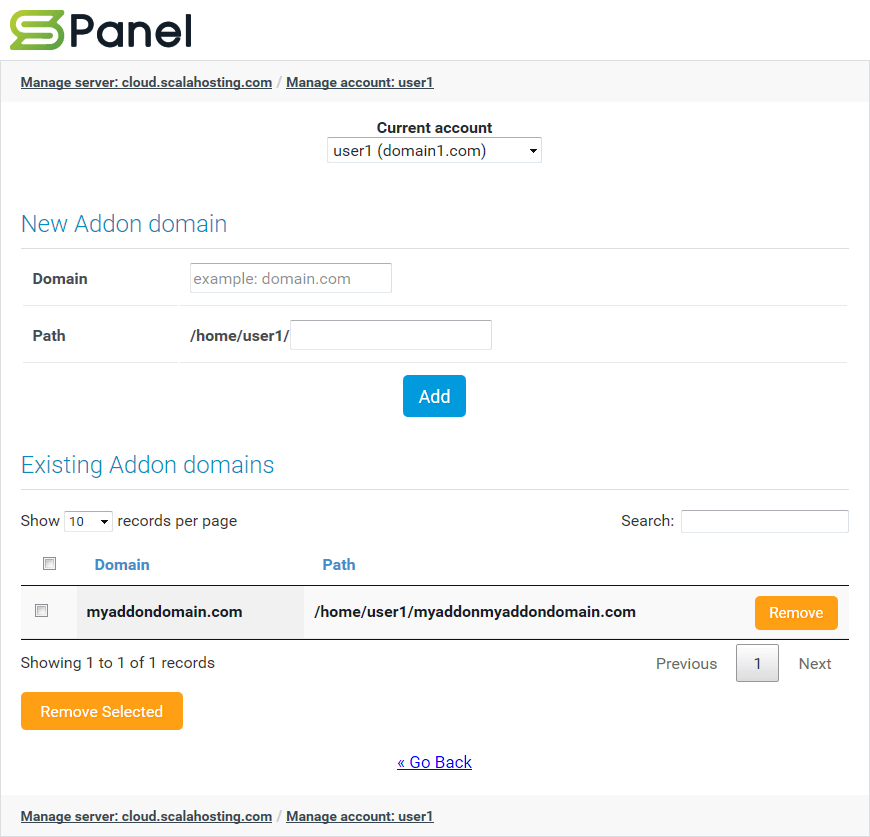This screenshot has width=870, height=837.
Task: Open Manage server: cloud.scalahosting.com link
Action: (x=146, y=82)
